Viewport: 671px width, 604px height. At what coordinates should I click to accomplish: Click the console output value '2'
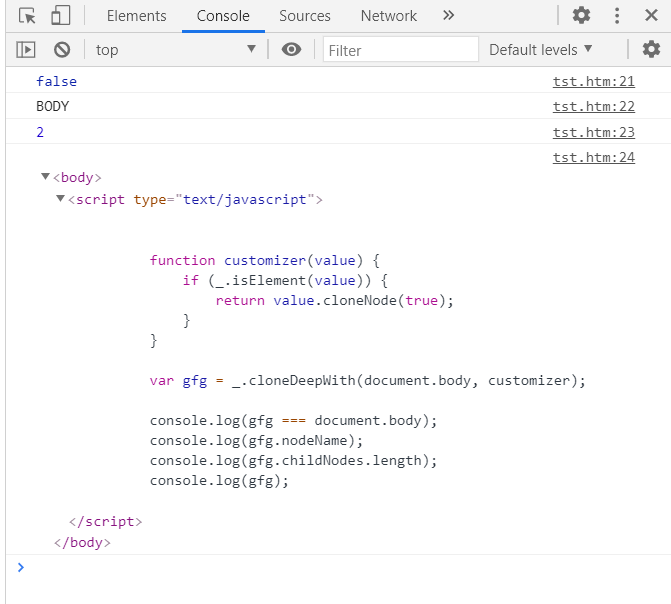click(40, 132)
